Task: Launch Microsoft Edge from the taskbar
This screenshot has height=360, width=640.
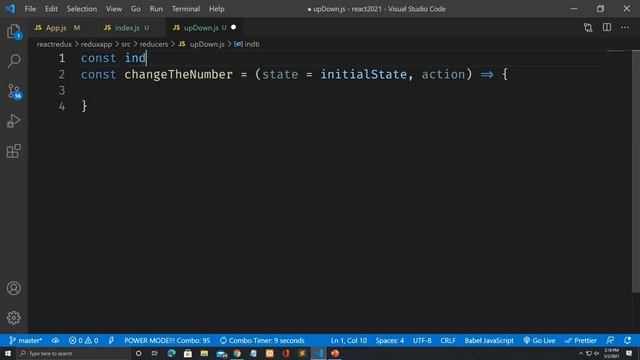Action: 171,353
